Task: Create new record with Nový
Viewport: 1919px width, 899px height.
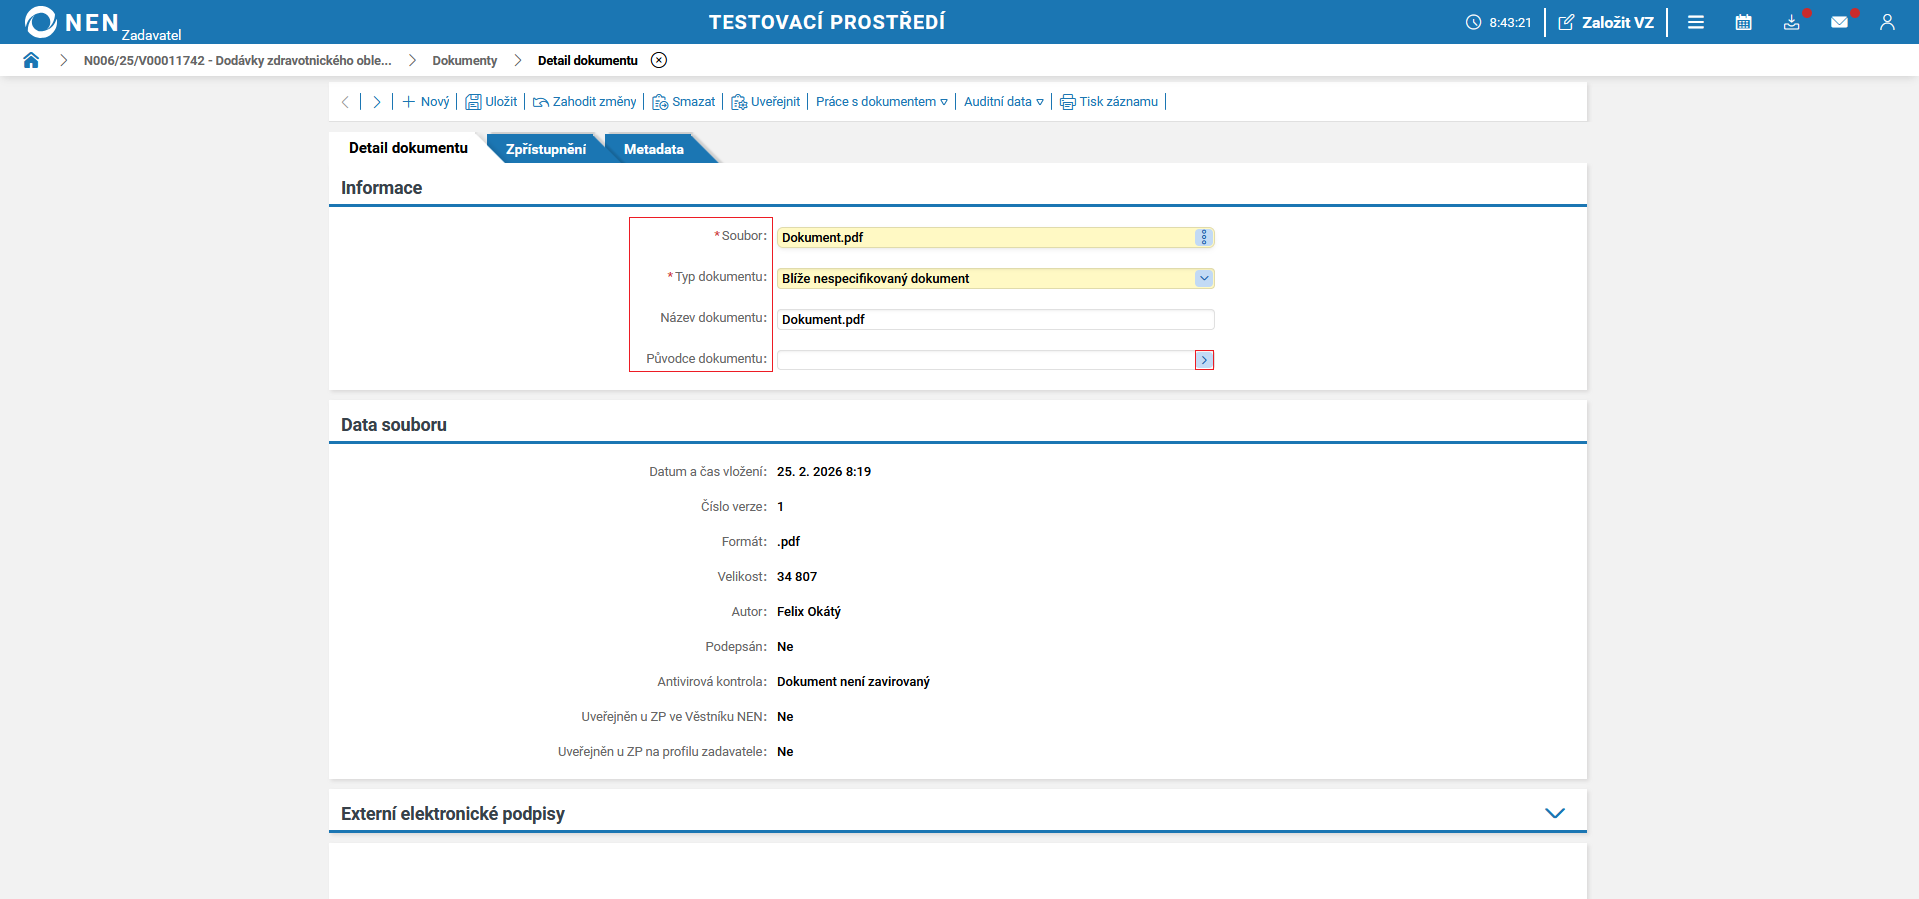Action: click(426, 102)
